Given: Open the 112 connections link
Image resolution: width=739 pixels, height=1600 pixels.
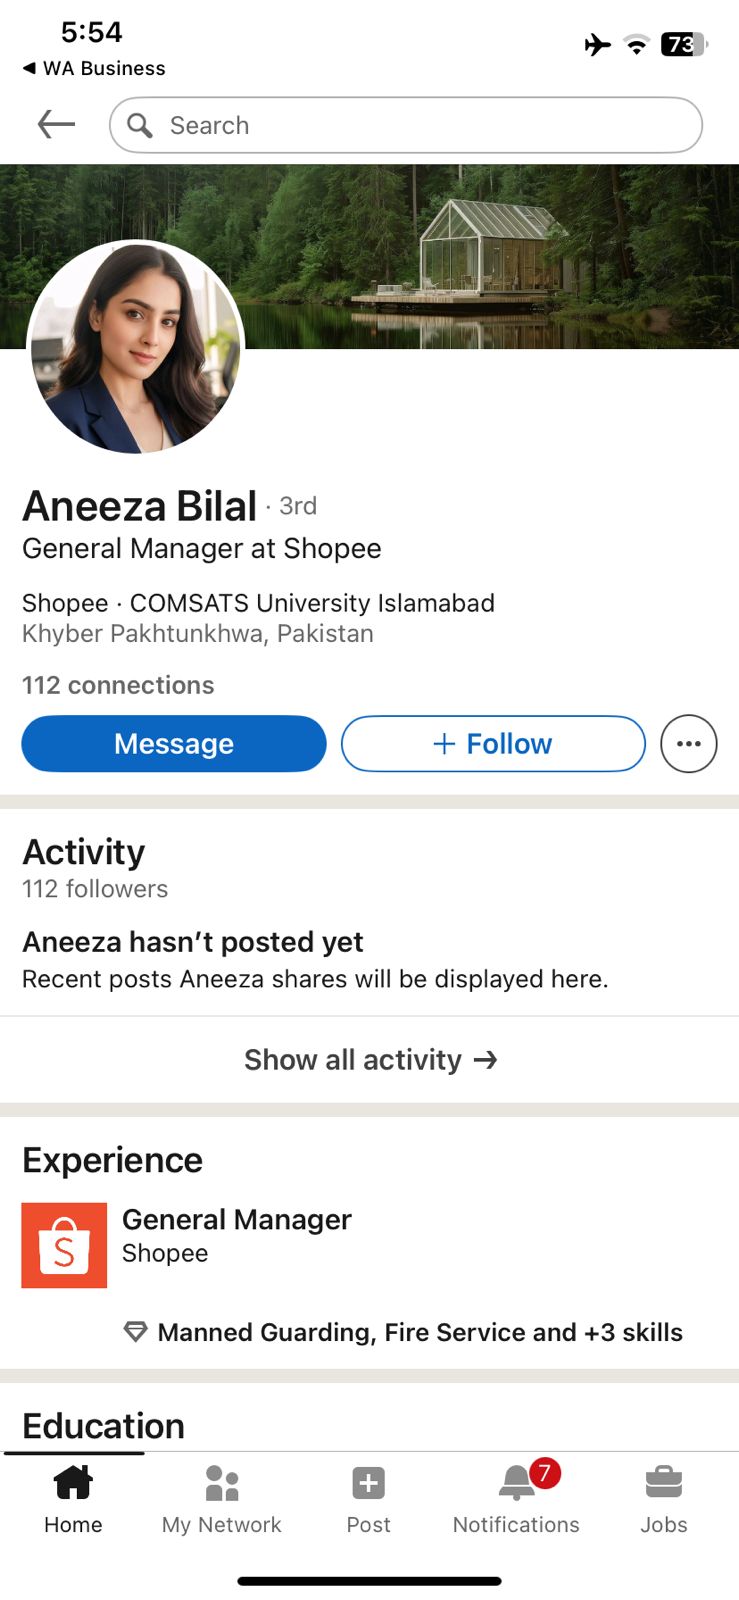Looking at the screenshot, I should click(x=118, y=685).
